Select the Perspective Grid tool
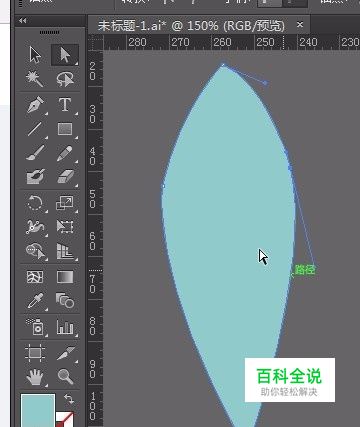Image resolution: width=360 pixels, height=427 pixels. [65, 251]
